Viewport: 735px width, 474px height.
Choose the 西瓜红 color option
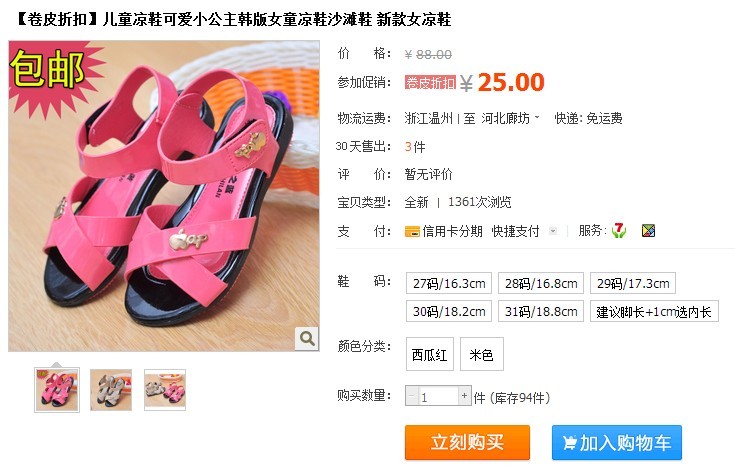click(429, 354)
